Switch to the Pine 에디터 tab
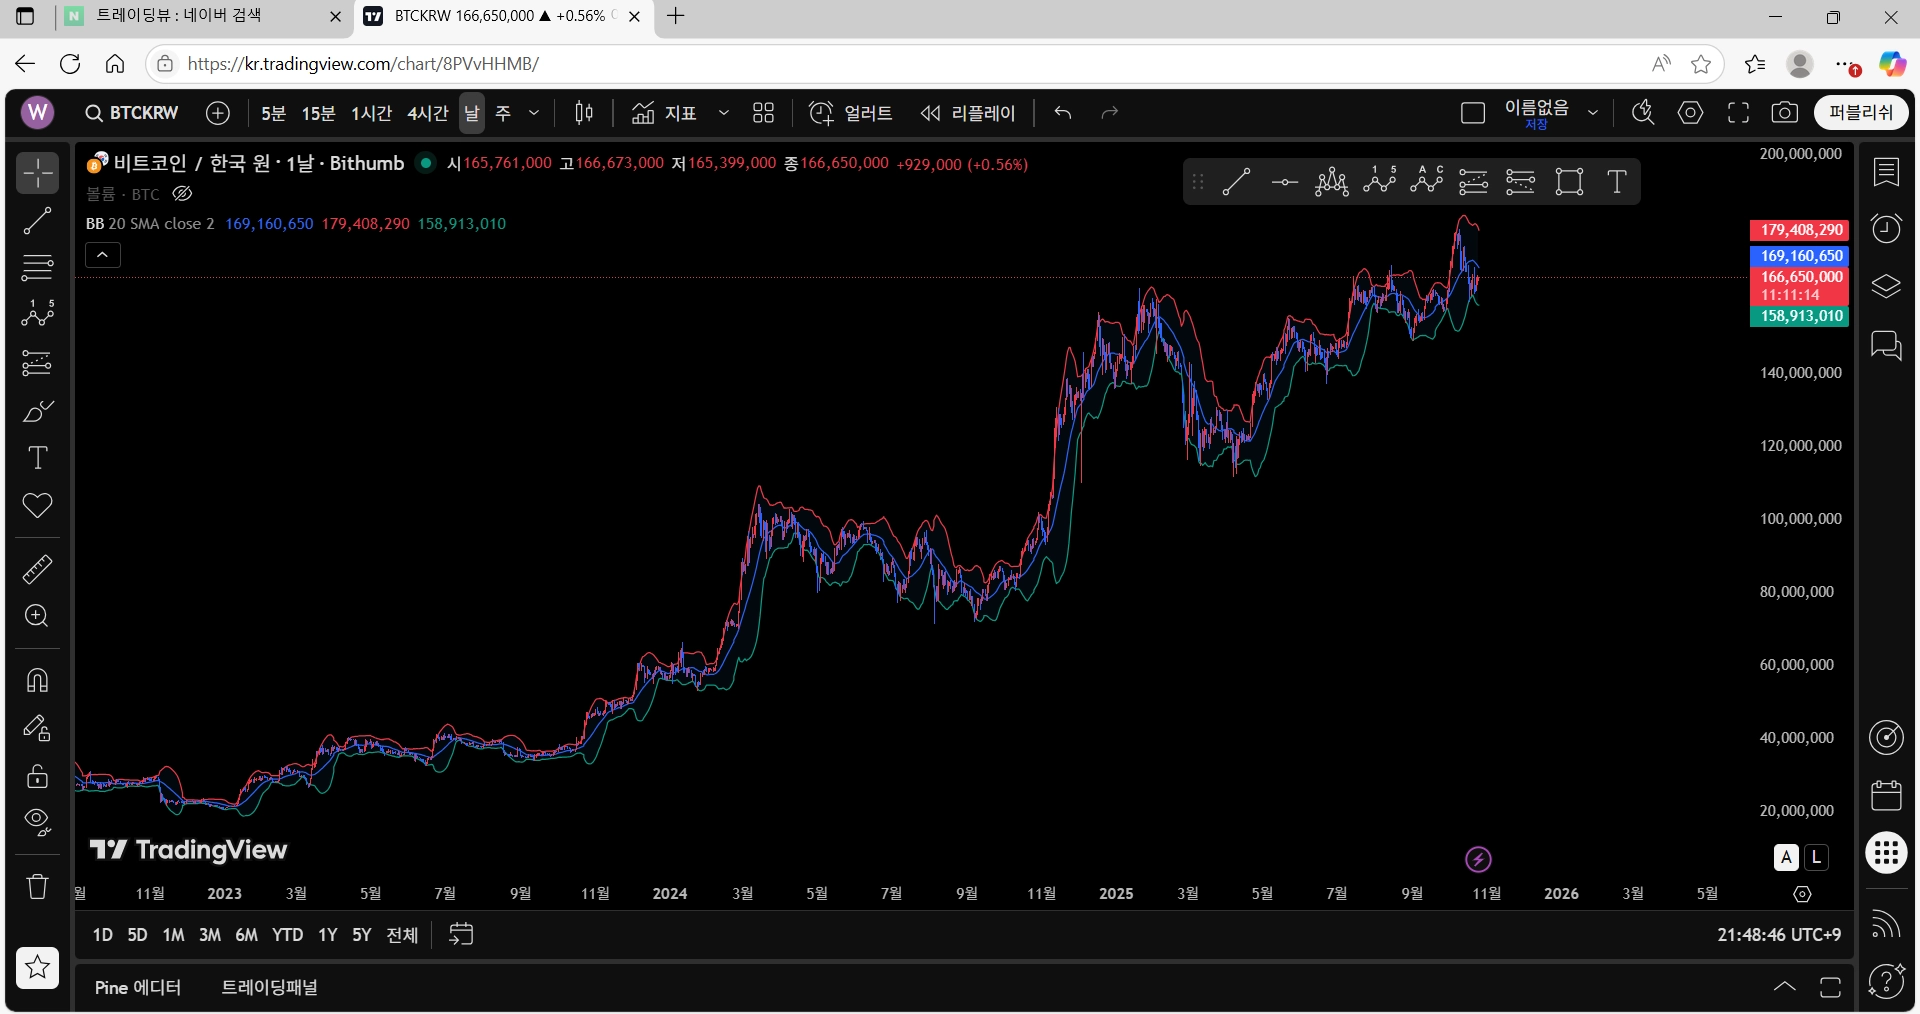Image resolution: width=1920 pixels, height=1014 pixels. (138, 987)
